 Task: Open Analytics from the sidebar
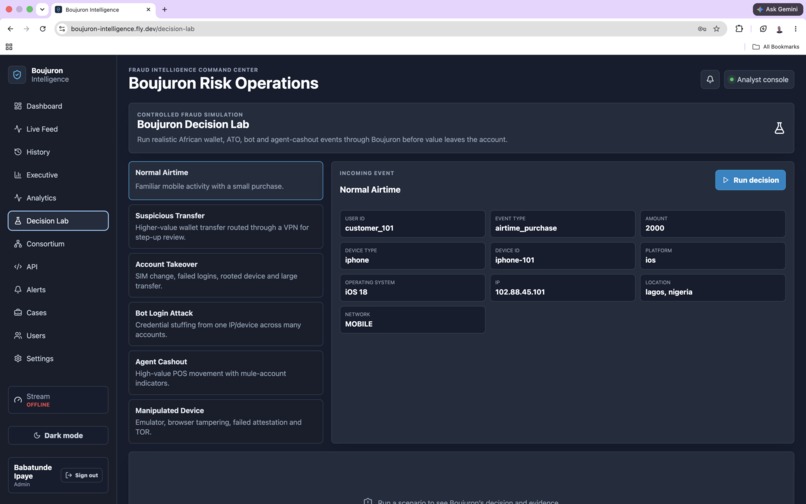[58, 198]
